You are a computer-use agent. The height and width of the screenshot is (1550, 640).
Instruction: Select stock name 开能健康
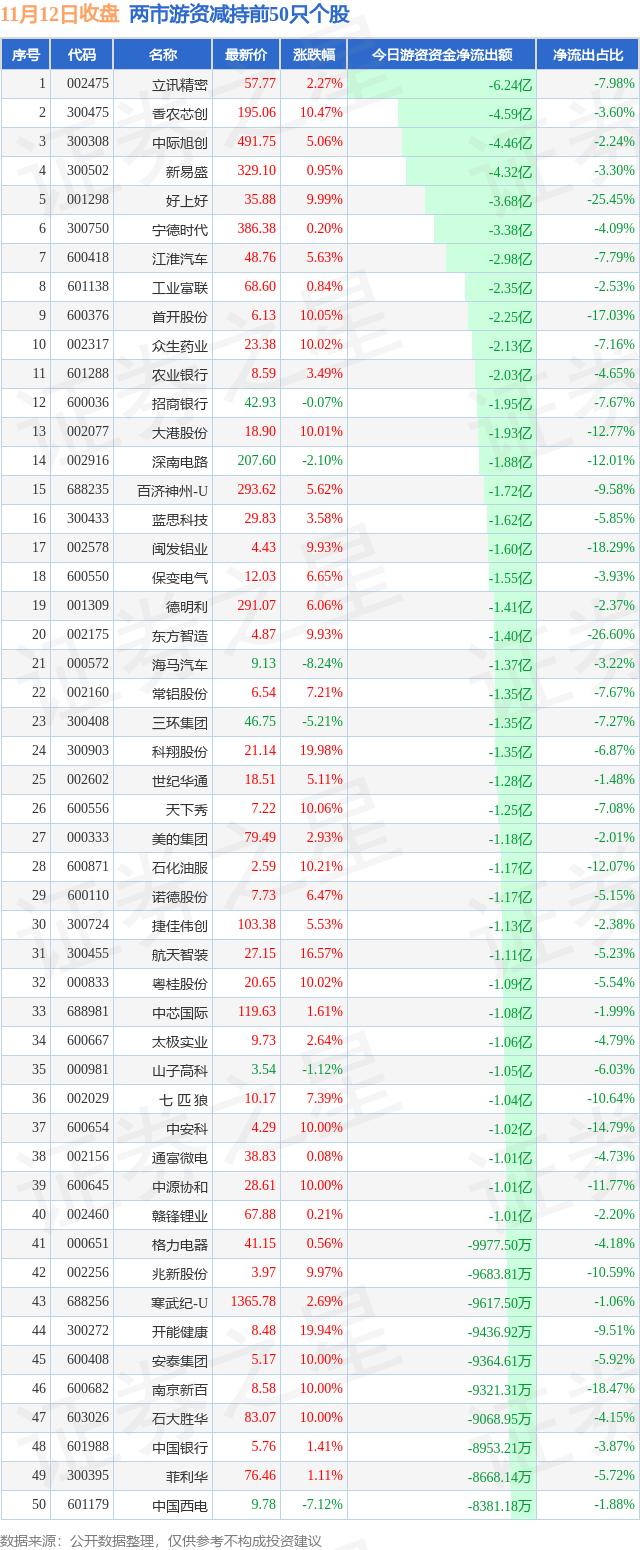pos(180,1331)
